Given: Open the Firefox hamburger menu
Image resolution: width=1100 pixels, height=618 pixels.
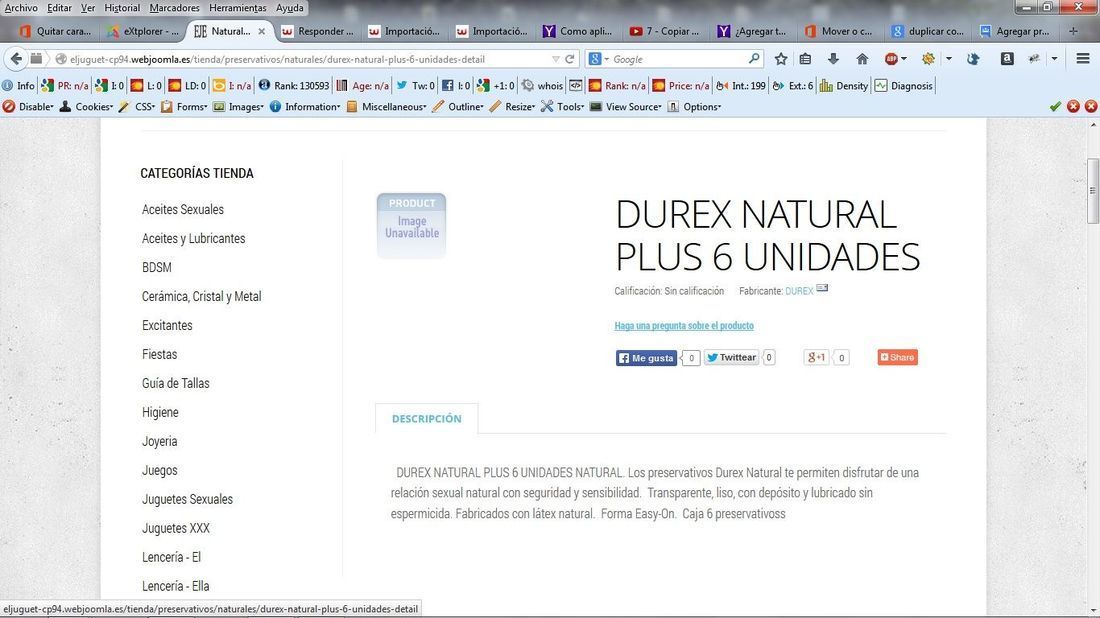Looking at the screenshot, I should (x=1083, y=59).
